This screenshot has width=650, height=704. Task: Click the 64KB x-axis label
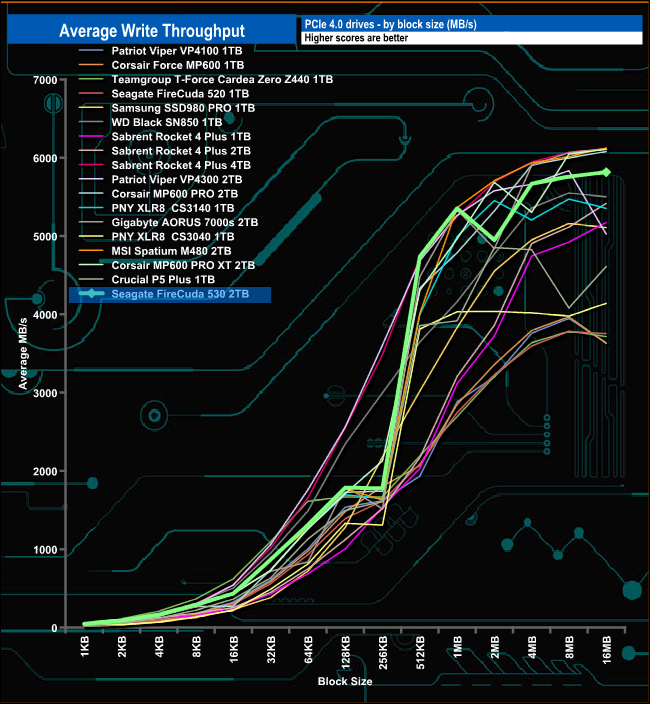[x=308, y=649]
